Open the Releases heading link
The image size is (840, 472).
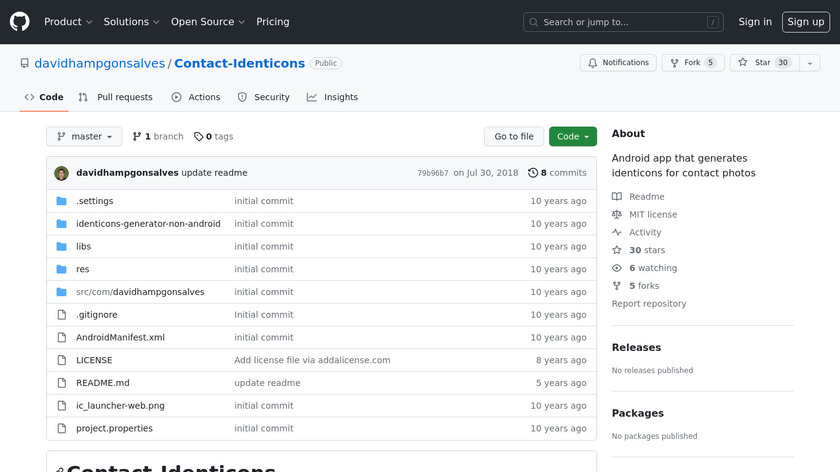pyautogui.click(x=636, y=348)
